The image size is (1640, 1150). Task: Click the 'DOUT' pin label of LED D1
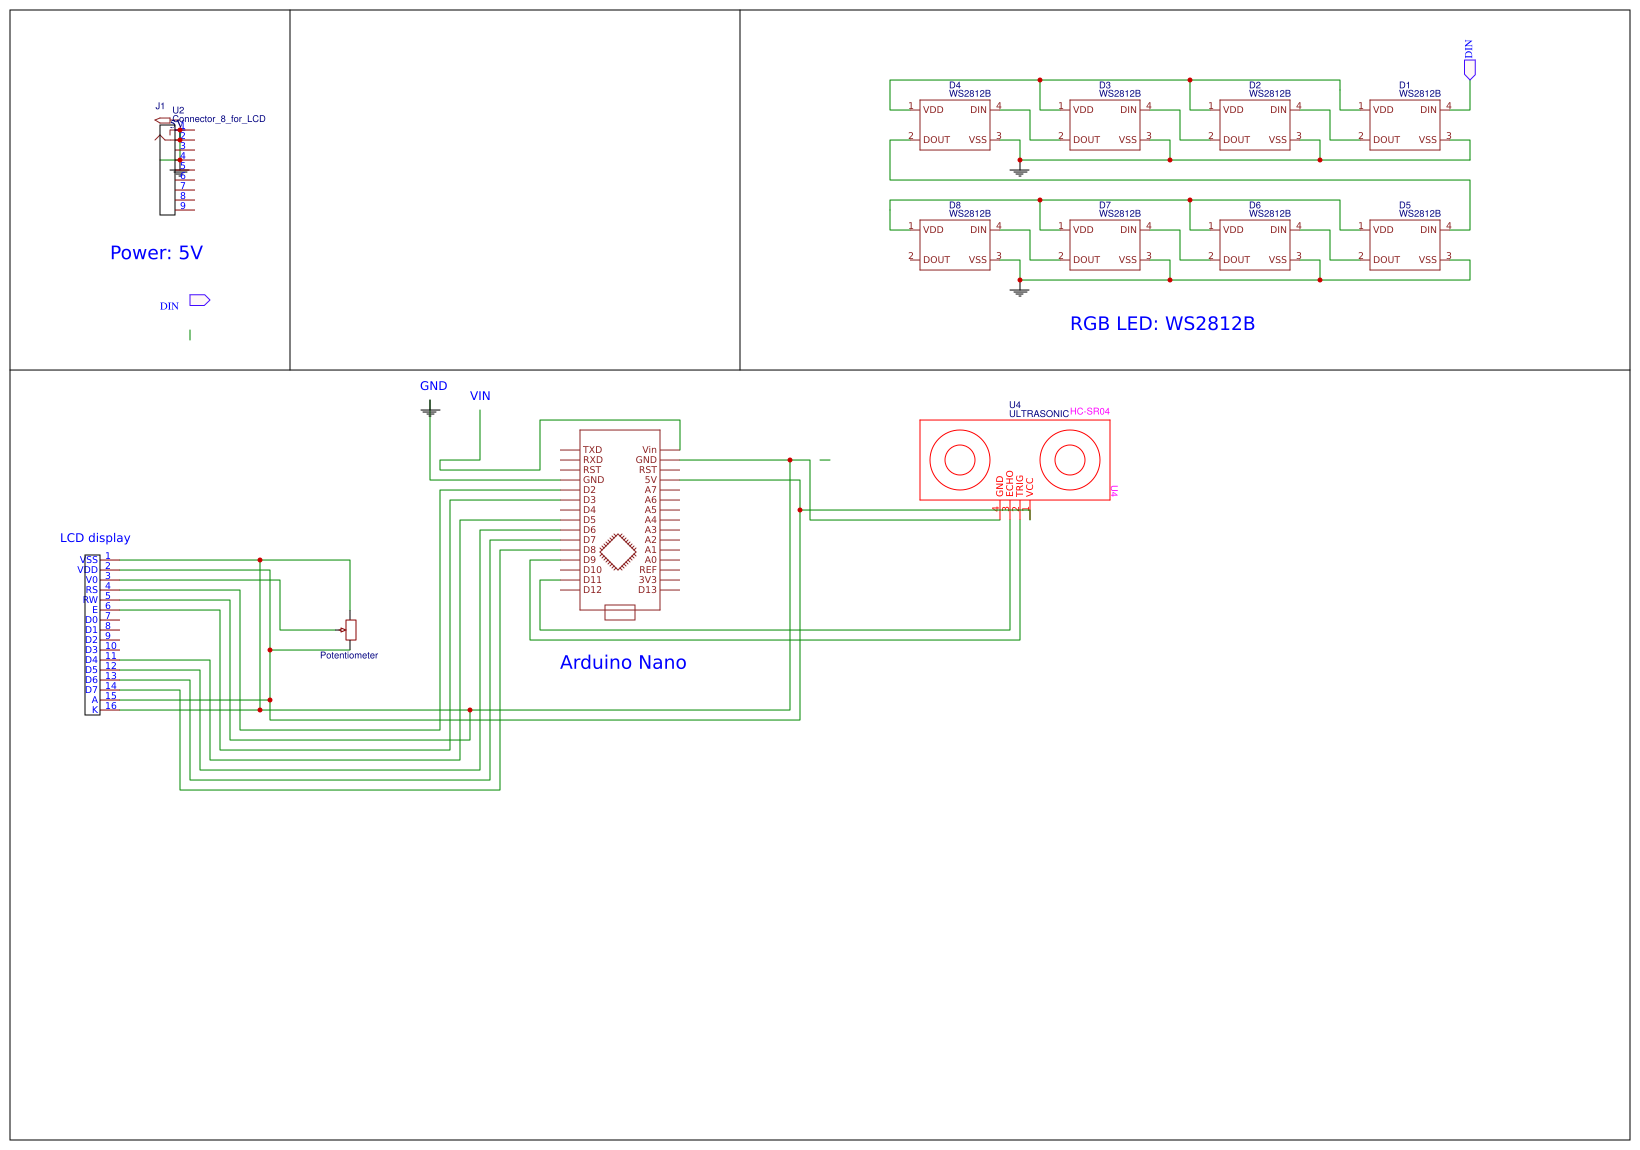[x=1386, y=140]
